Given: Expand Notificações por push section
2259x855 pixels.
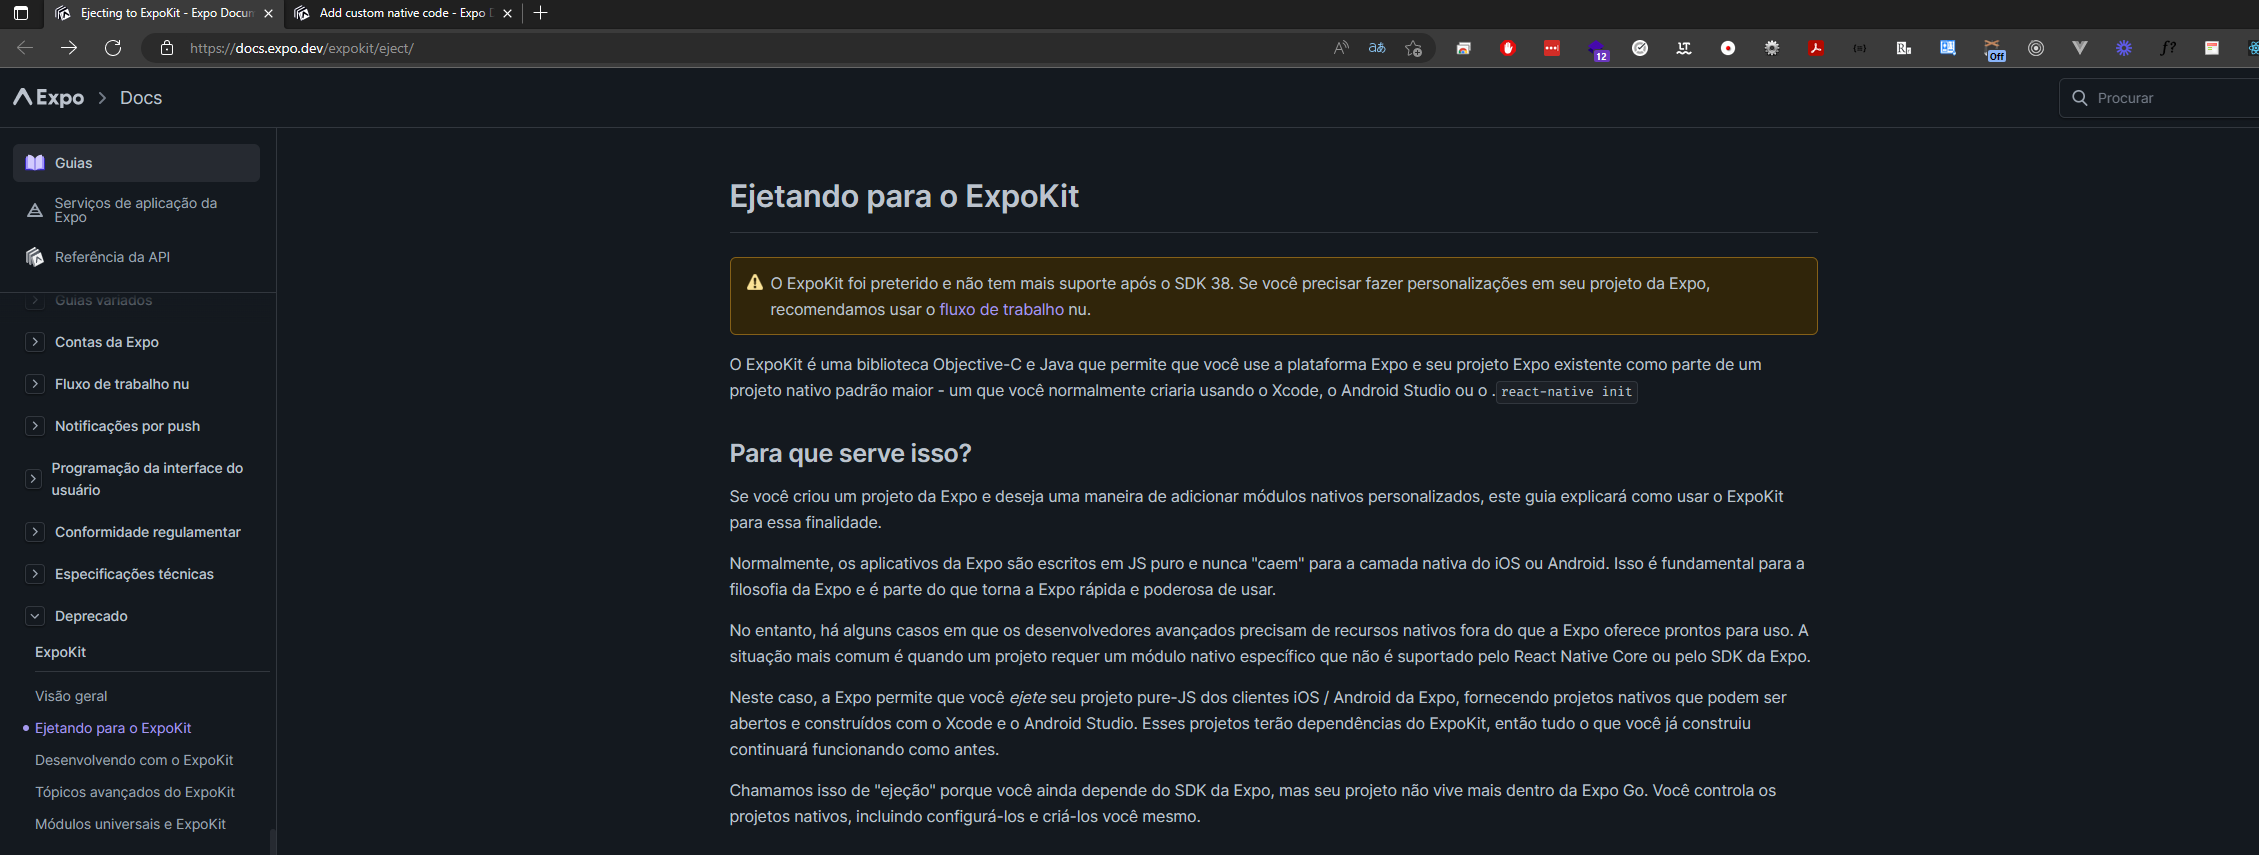Looking at the screenshot, I should click(x=35, y=426).
